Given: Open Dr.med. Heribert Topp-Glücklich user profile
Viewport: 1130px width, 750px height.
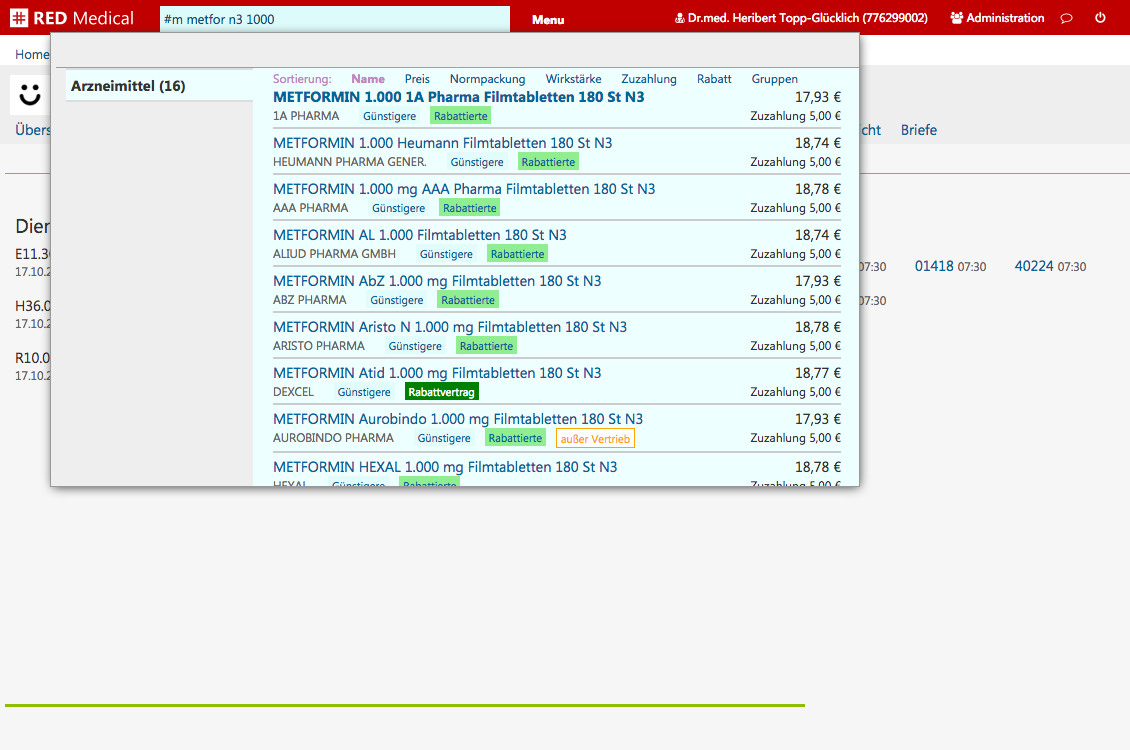Looking at the screenshot, I should click(x=801, y=18).
